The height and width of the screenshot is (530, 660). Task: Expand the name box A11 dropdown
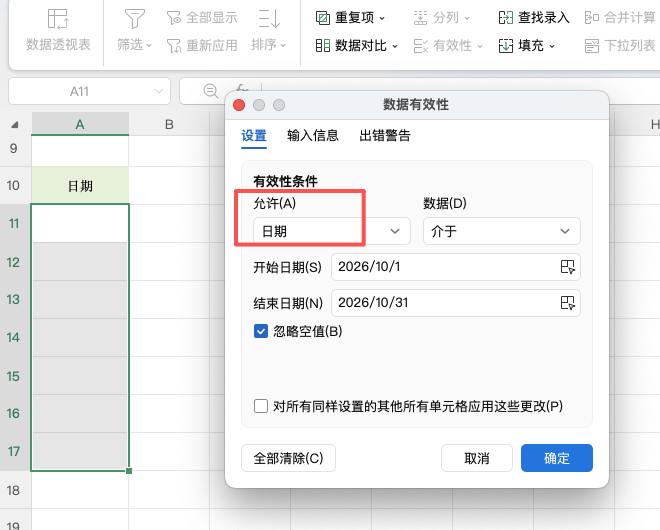pyautogui.click(x=159, y=91)
